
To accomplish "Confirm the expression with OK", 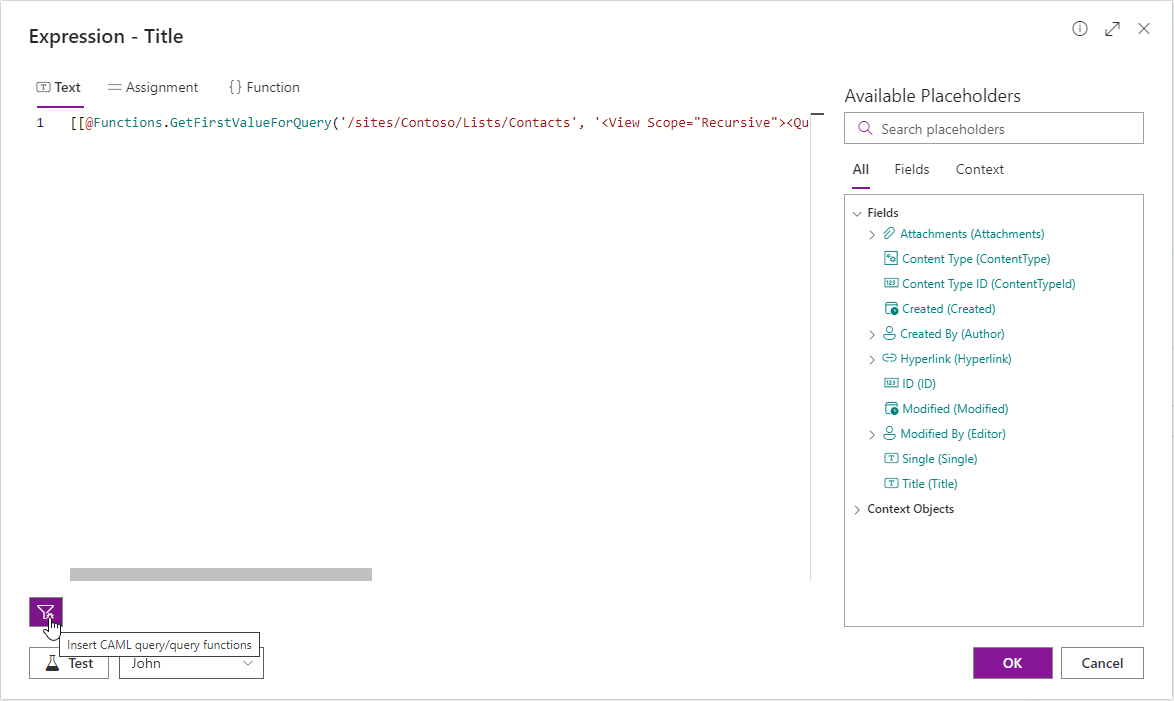I will pos(1012,662).
